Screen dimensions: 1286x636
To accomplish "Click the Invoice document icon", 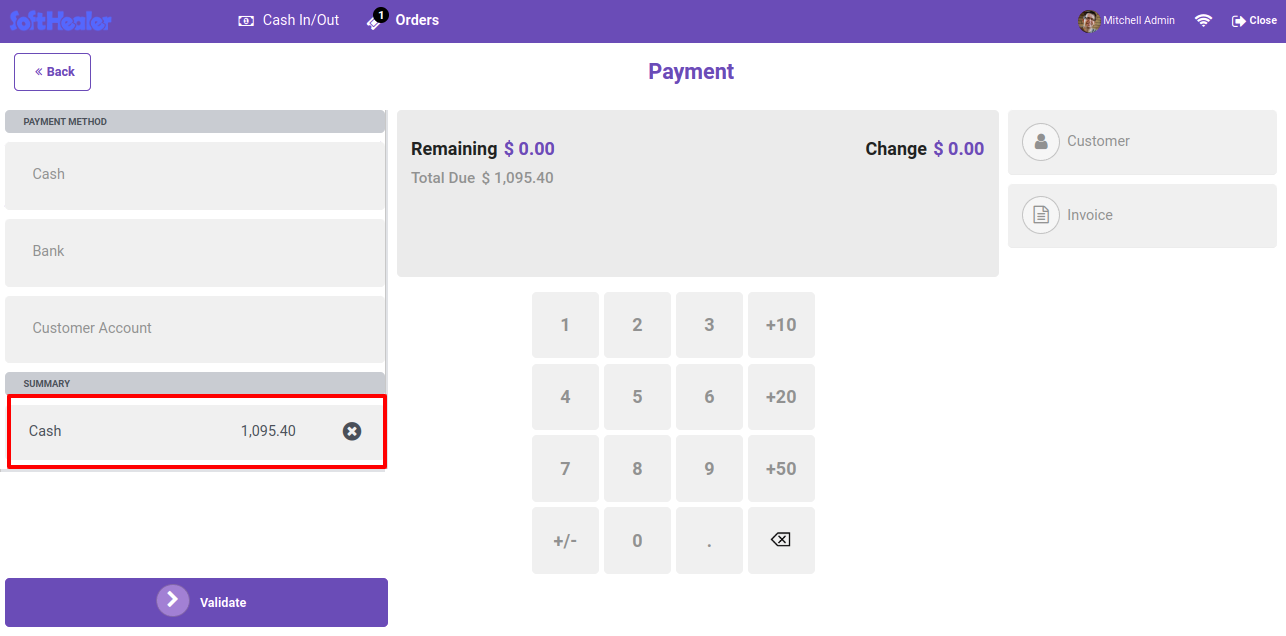I will [1041, 215].
